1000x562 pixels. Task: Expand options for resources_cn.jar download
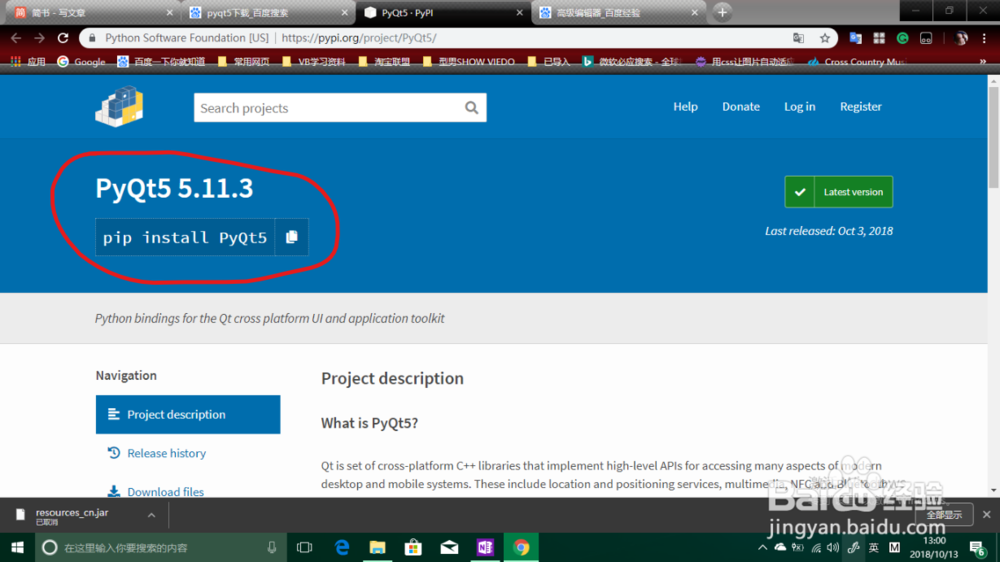(151, 515)
